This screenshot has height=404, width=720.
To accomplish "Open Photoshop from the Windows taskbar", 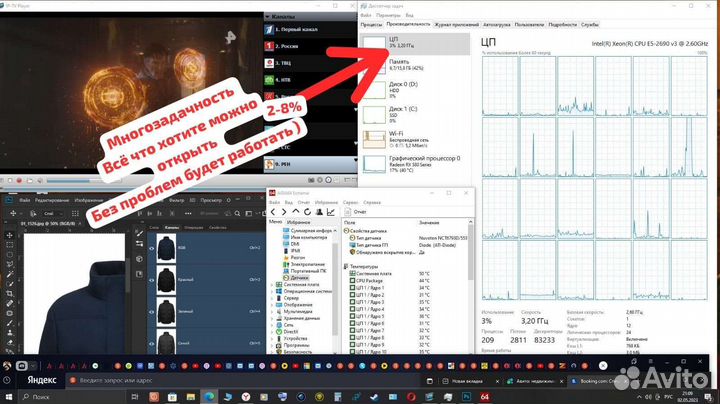I will pos(467,397).
